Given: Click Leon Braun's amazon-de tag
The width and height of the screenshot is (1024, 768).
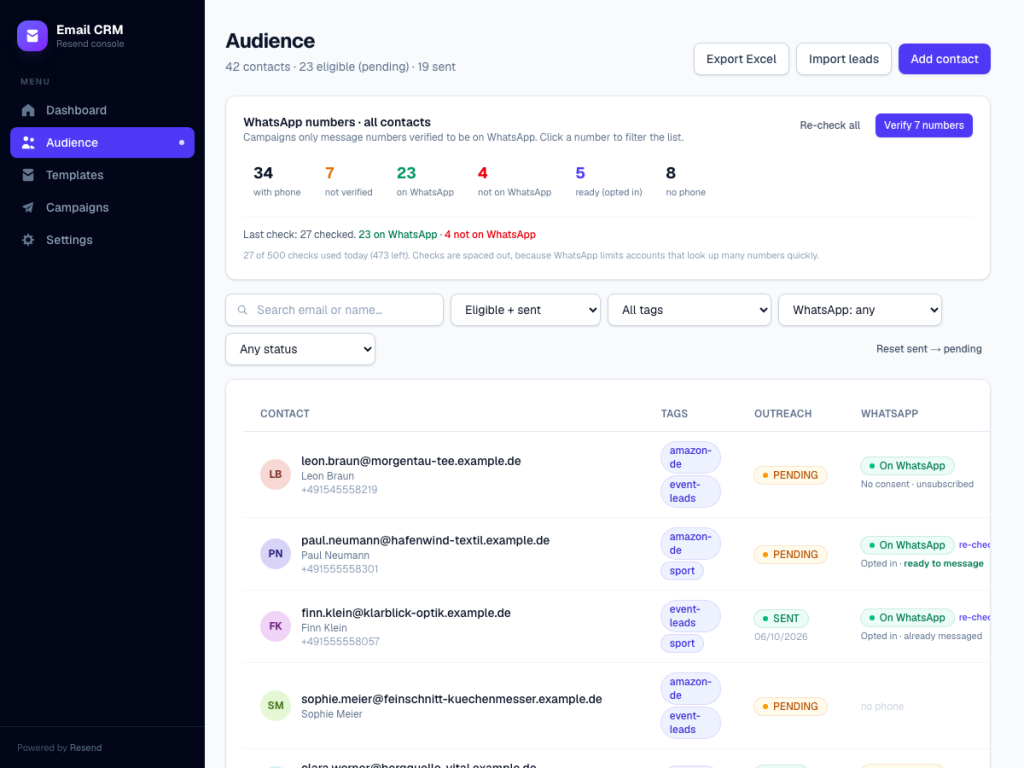Looking at the screenshot, I should [690, 457].
